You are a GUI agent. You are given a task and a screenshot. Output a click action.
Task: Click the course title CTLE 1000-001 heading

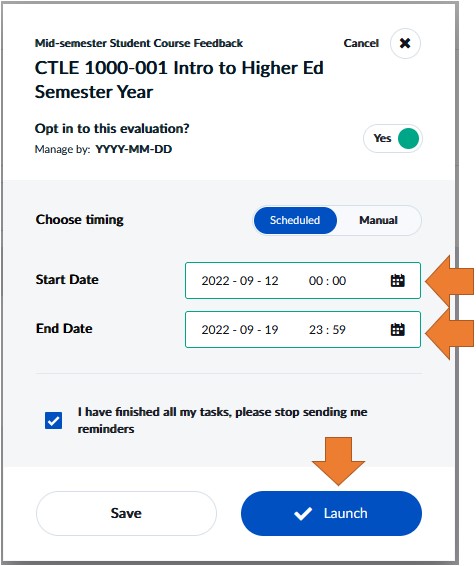[179, 80]
